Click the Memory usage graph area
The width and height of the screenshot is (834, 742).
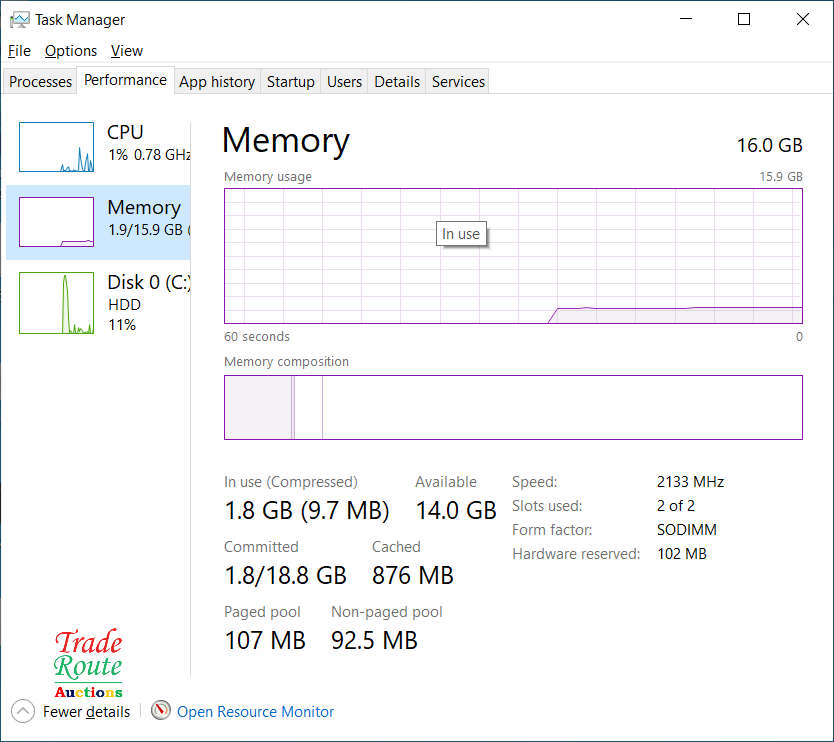coord(513,256)
